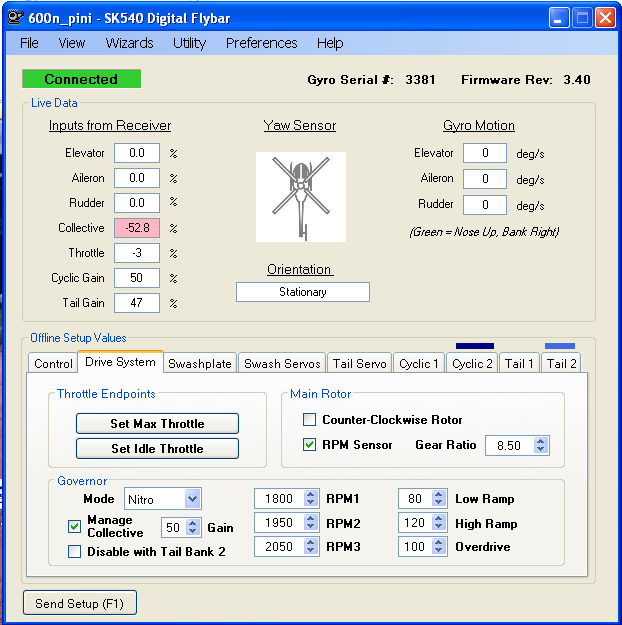The image size is (622, 625).
Task: Enable Disable with Tail Bank 2
Action: pos(75,551)
